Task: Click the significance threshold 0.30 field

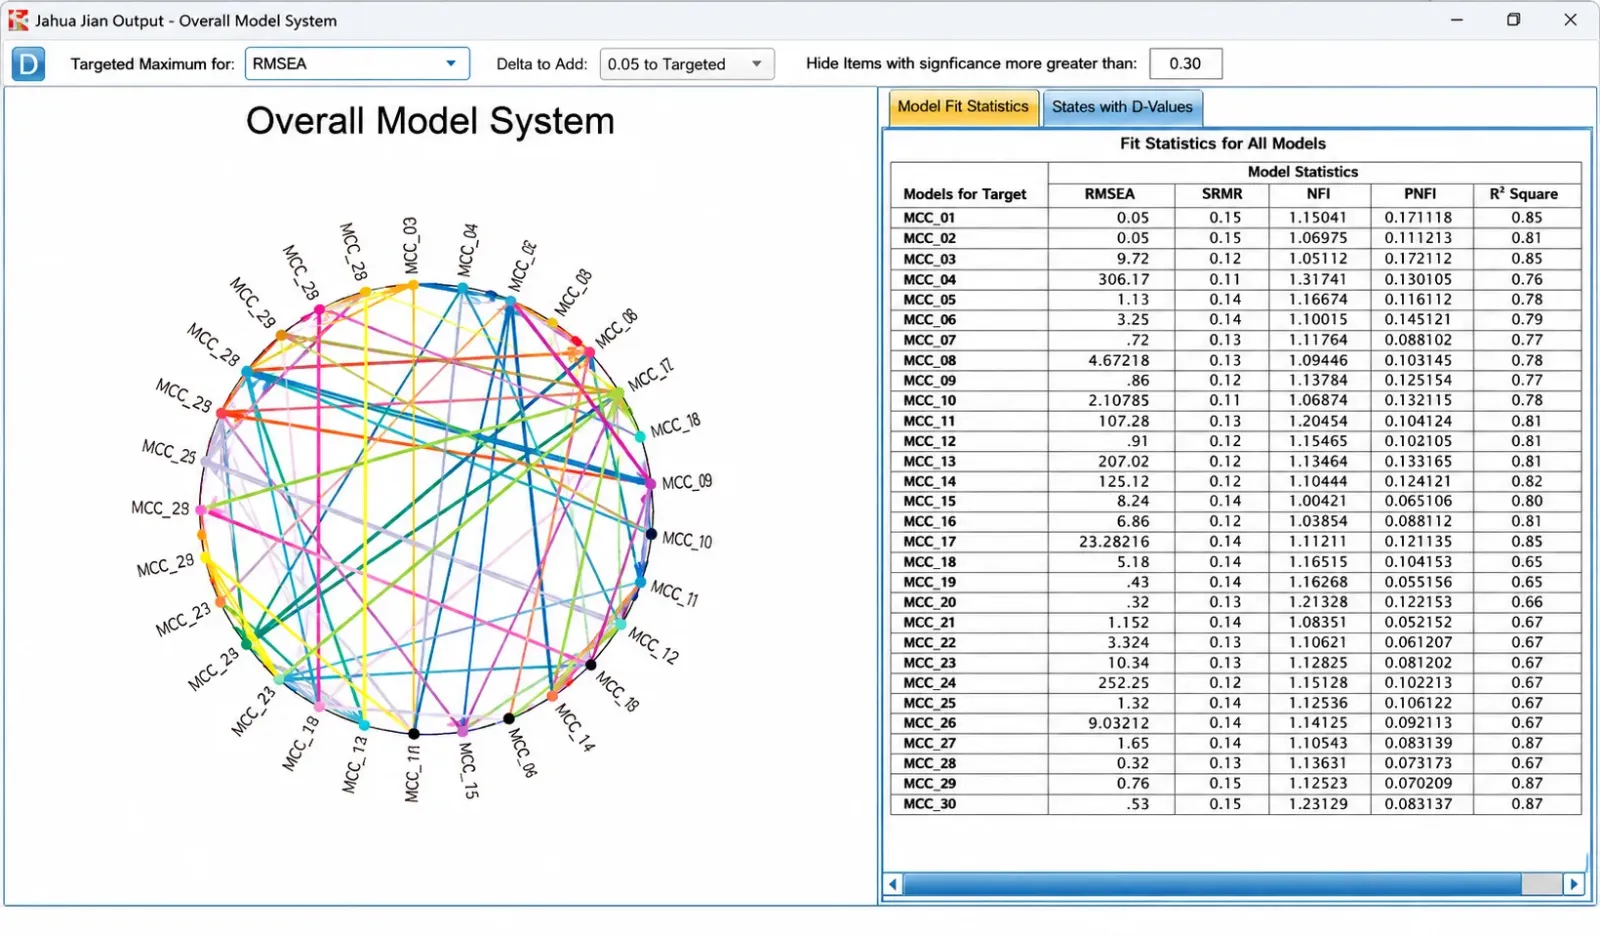Action: [x=1185, y=64]
